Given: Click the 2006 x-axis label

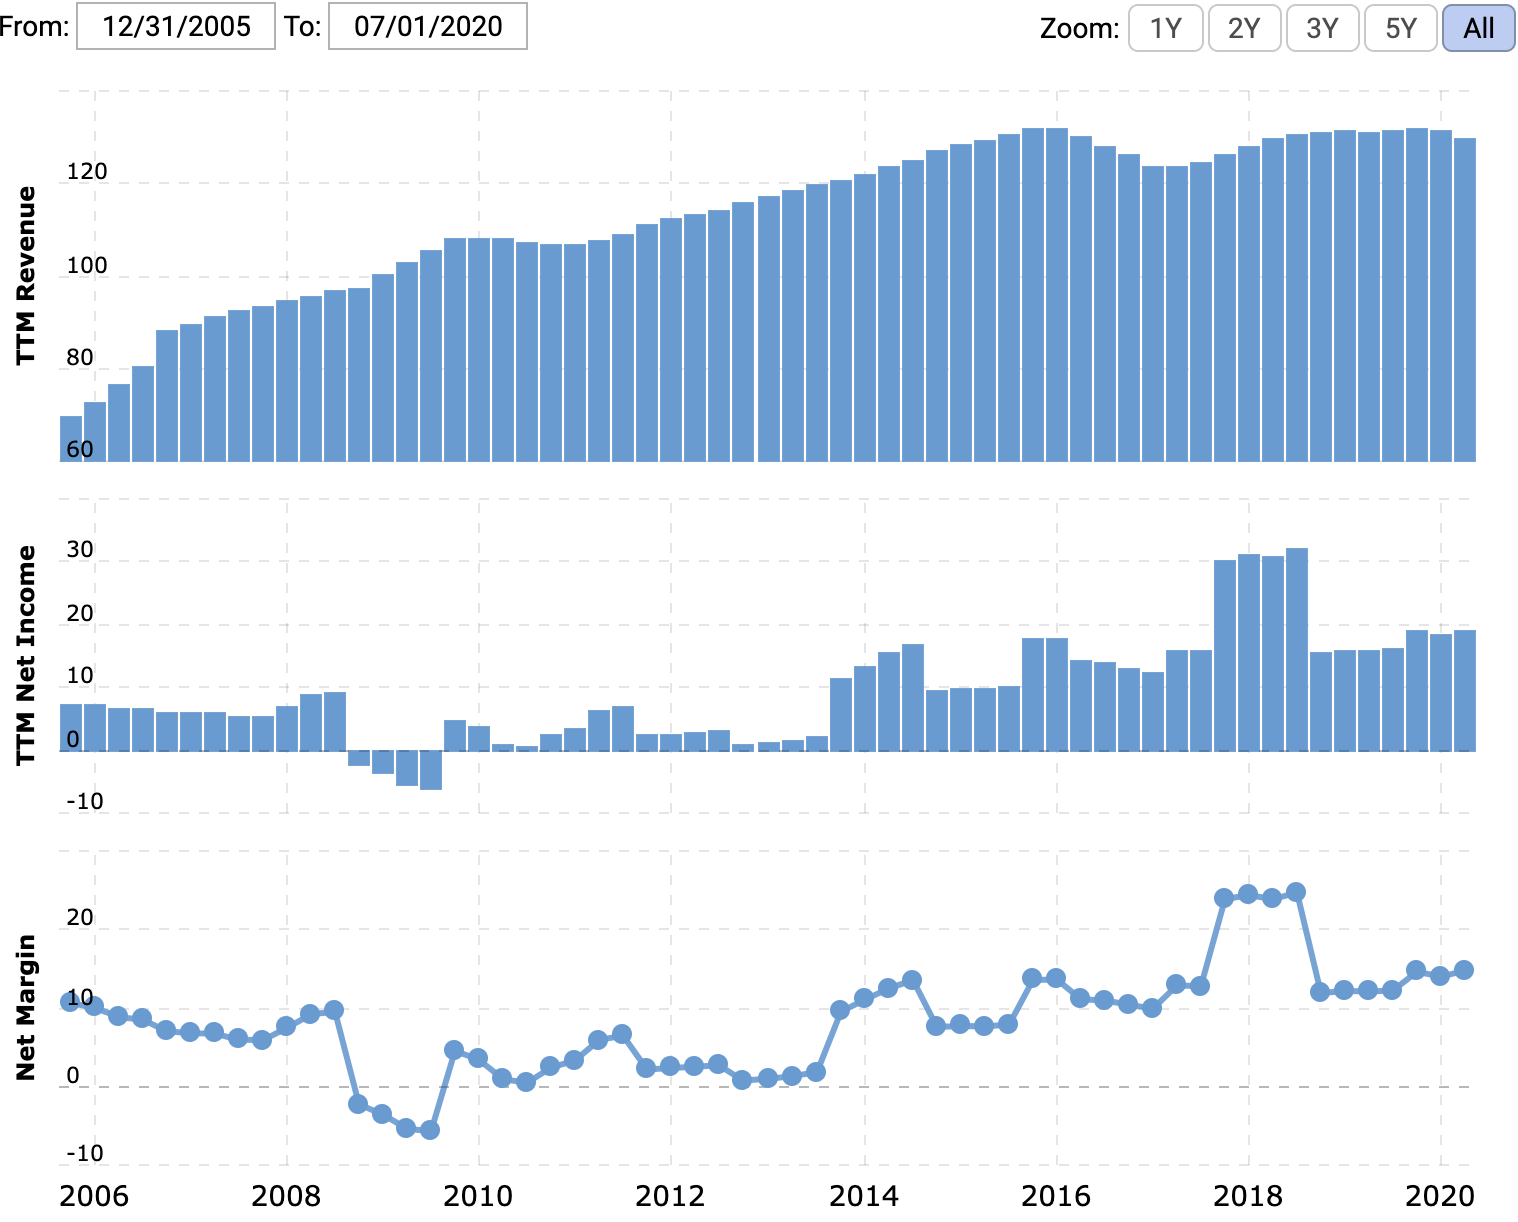Looking at the screenshot, I should (94, 1196).
